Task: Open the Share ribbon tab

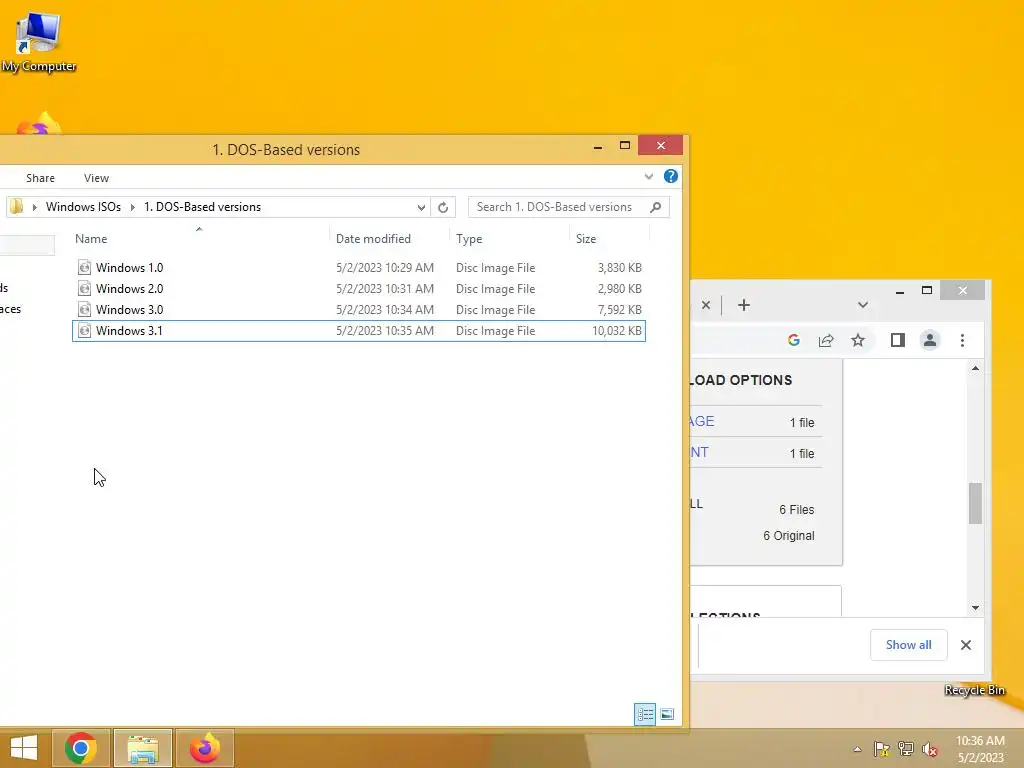Action: pyautogui.click(x=40, y=178)
